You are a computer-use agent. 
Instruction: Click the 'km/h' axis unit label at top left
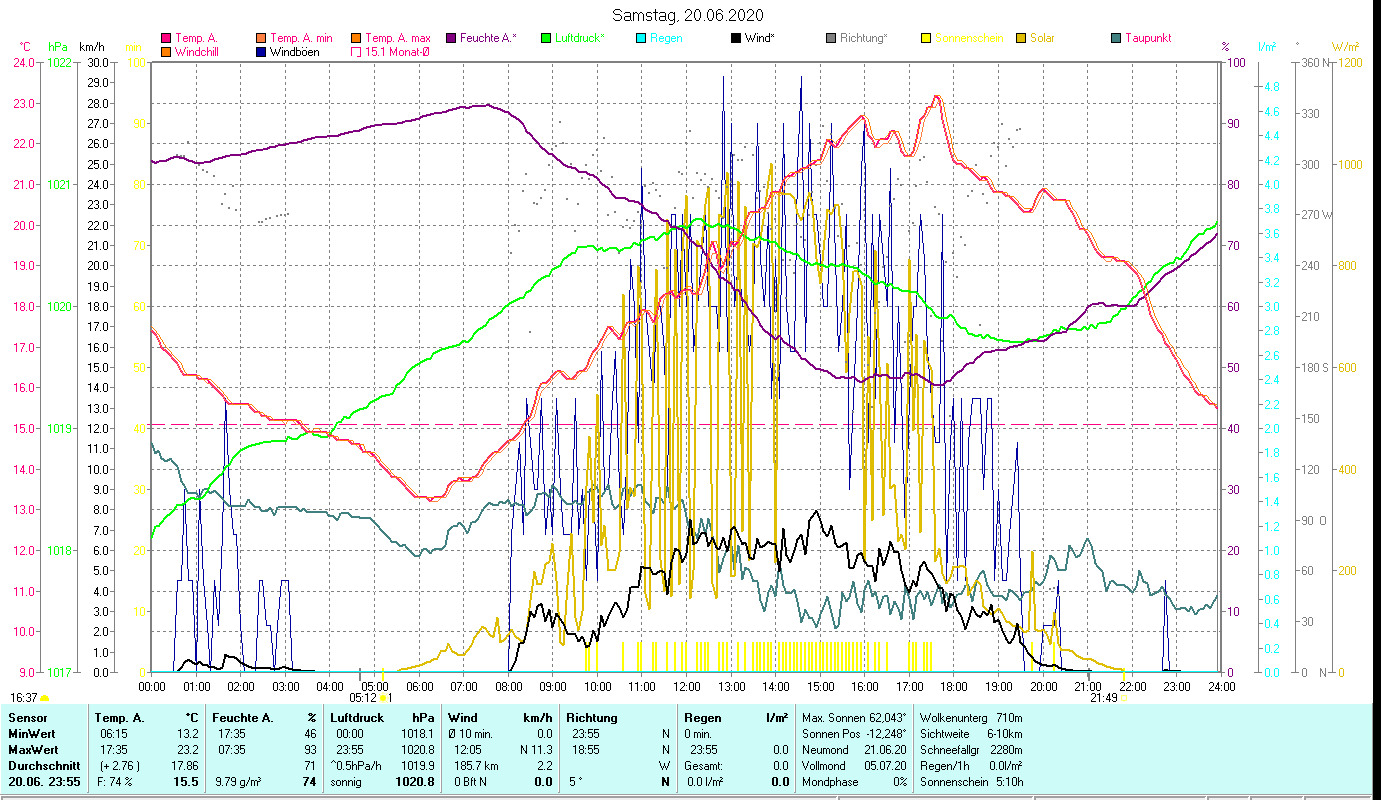pos(91,47)
